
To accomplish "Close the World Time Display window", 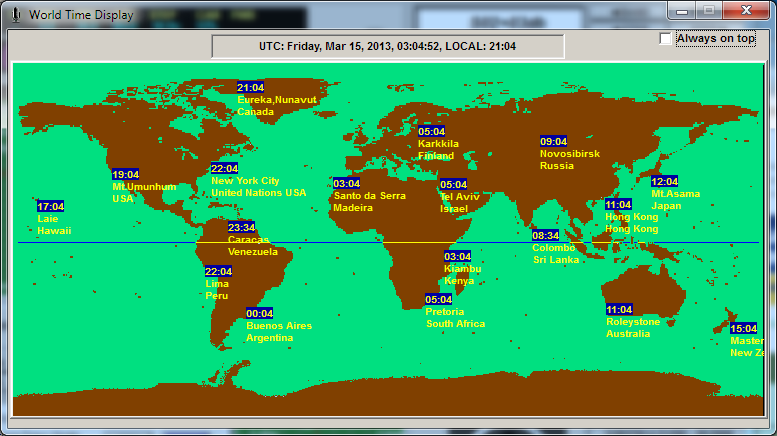I will 746,10.
